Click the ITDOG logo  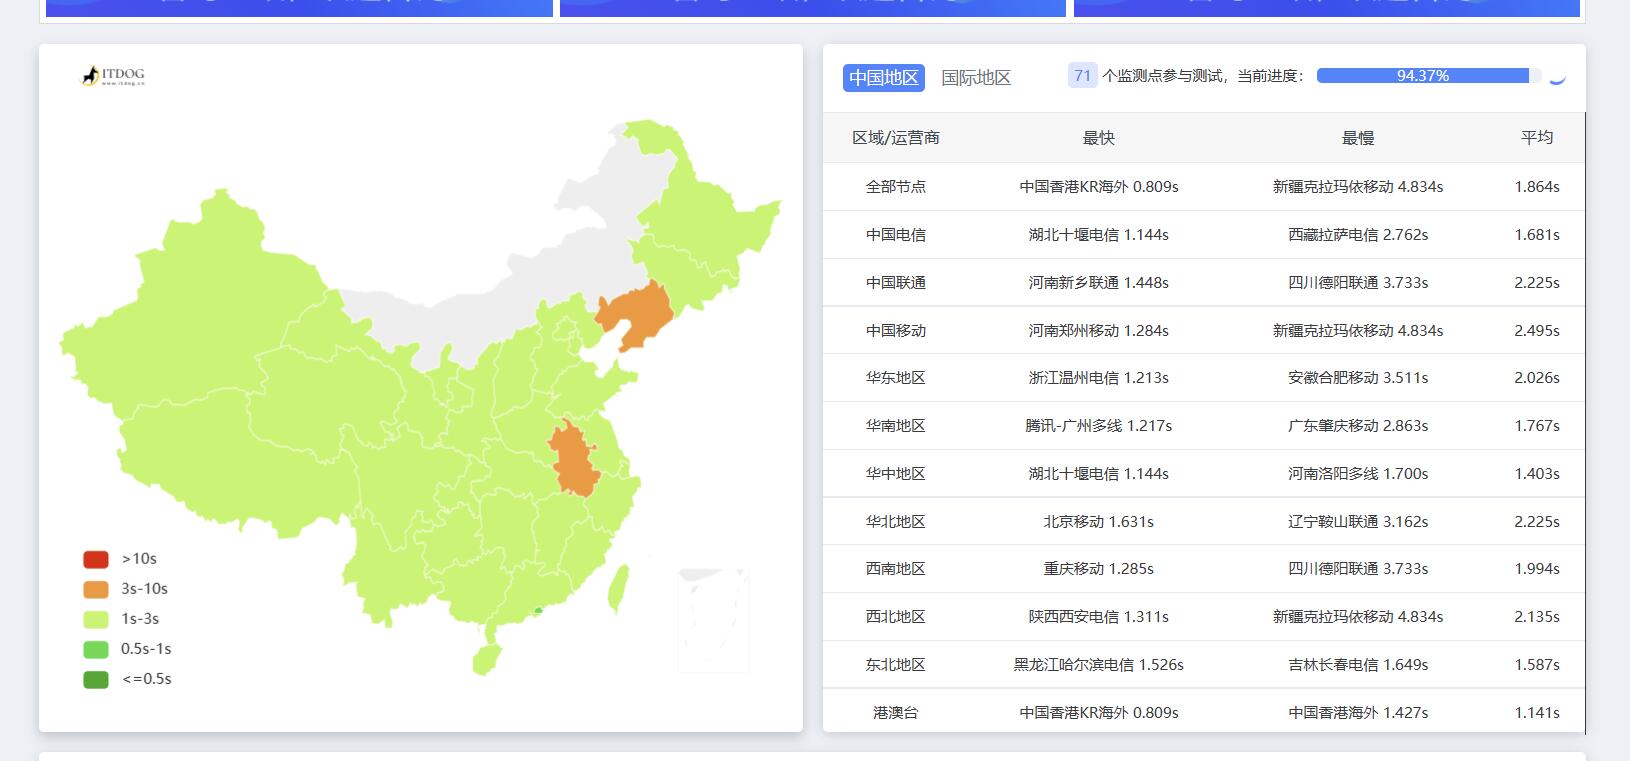(113, 76)
